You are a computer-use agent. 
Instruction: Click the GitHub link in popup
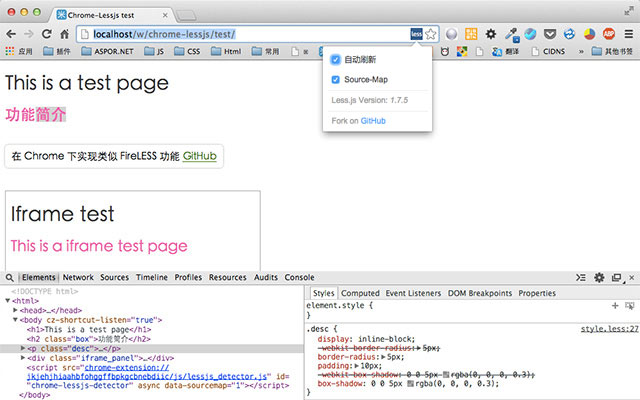pyautogui.click(x=373, y=121)
